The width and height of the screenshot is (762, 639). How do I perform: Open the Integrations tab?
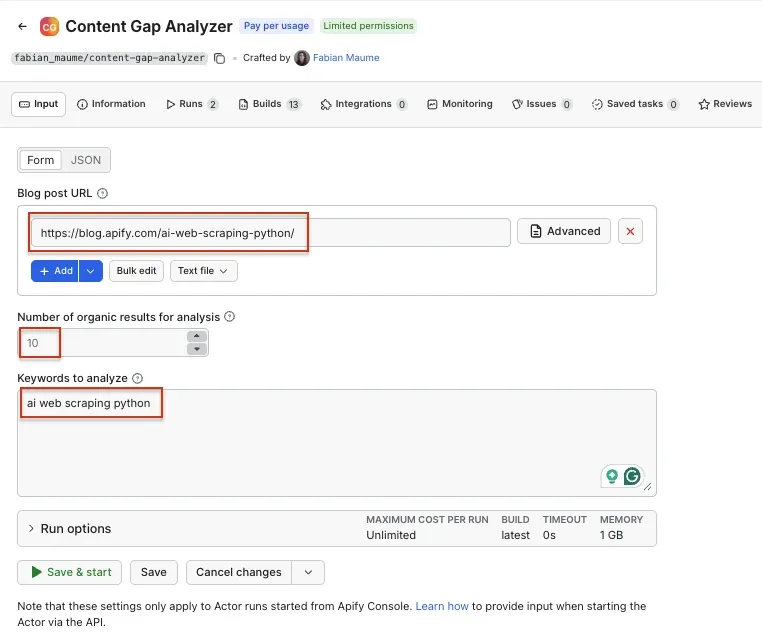[x=364, y=104]
